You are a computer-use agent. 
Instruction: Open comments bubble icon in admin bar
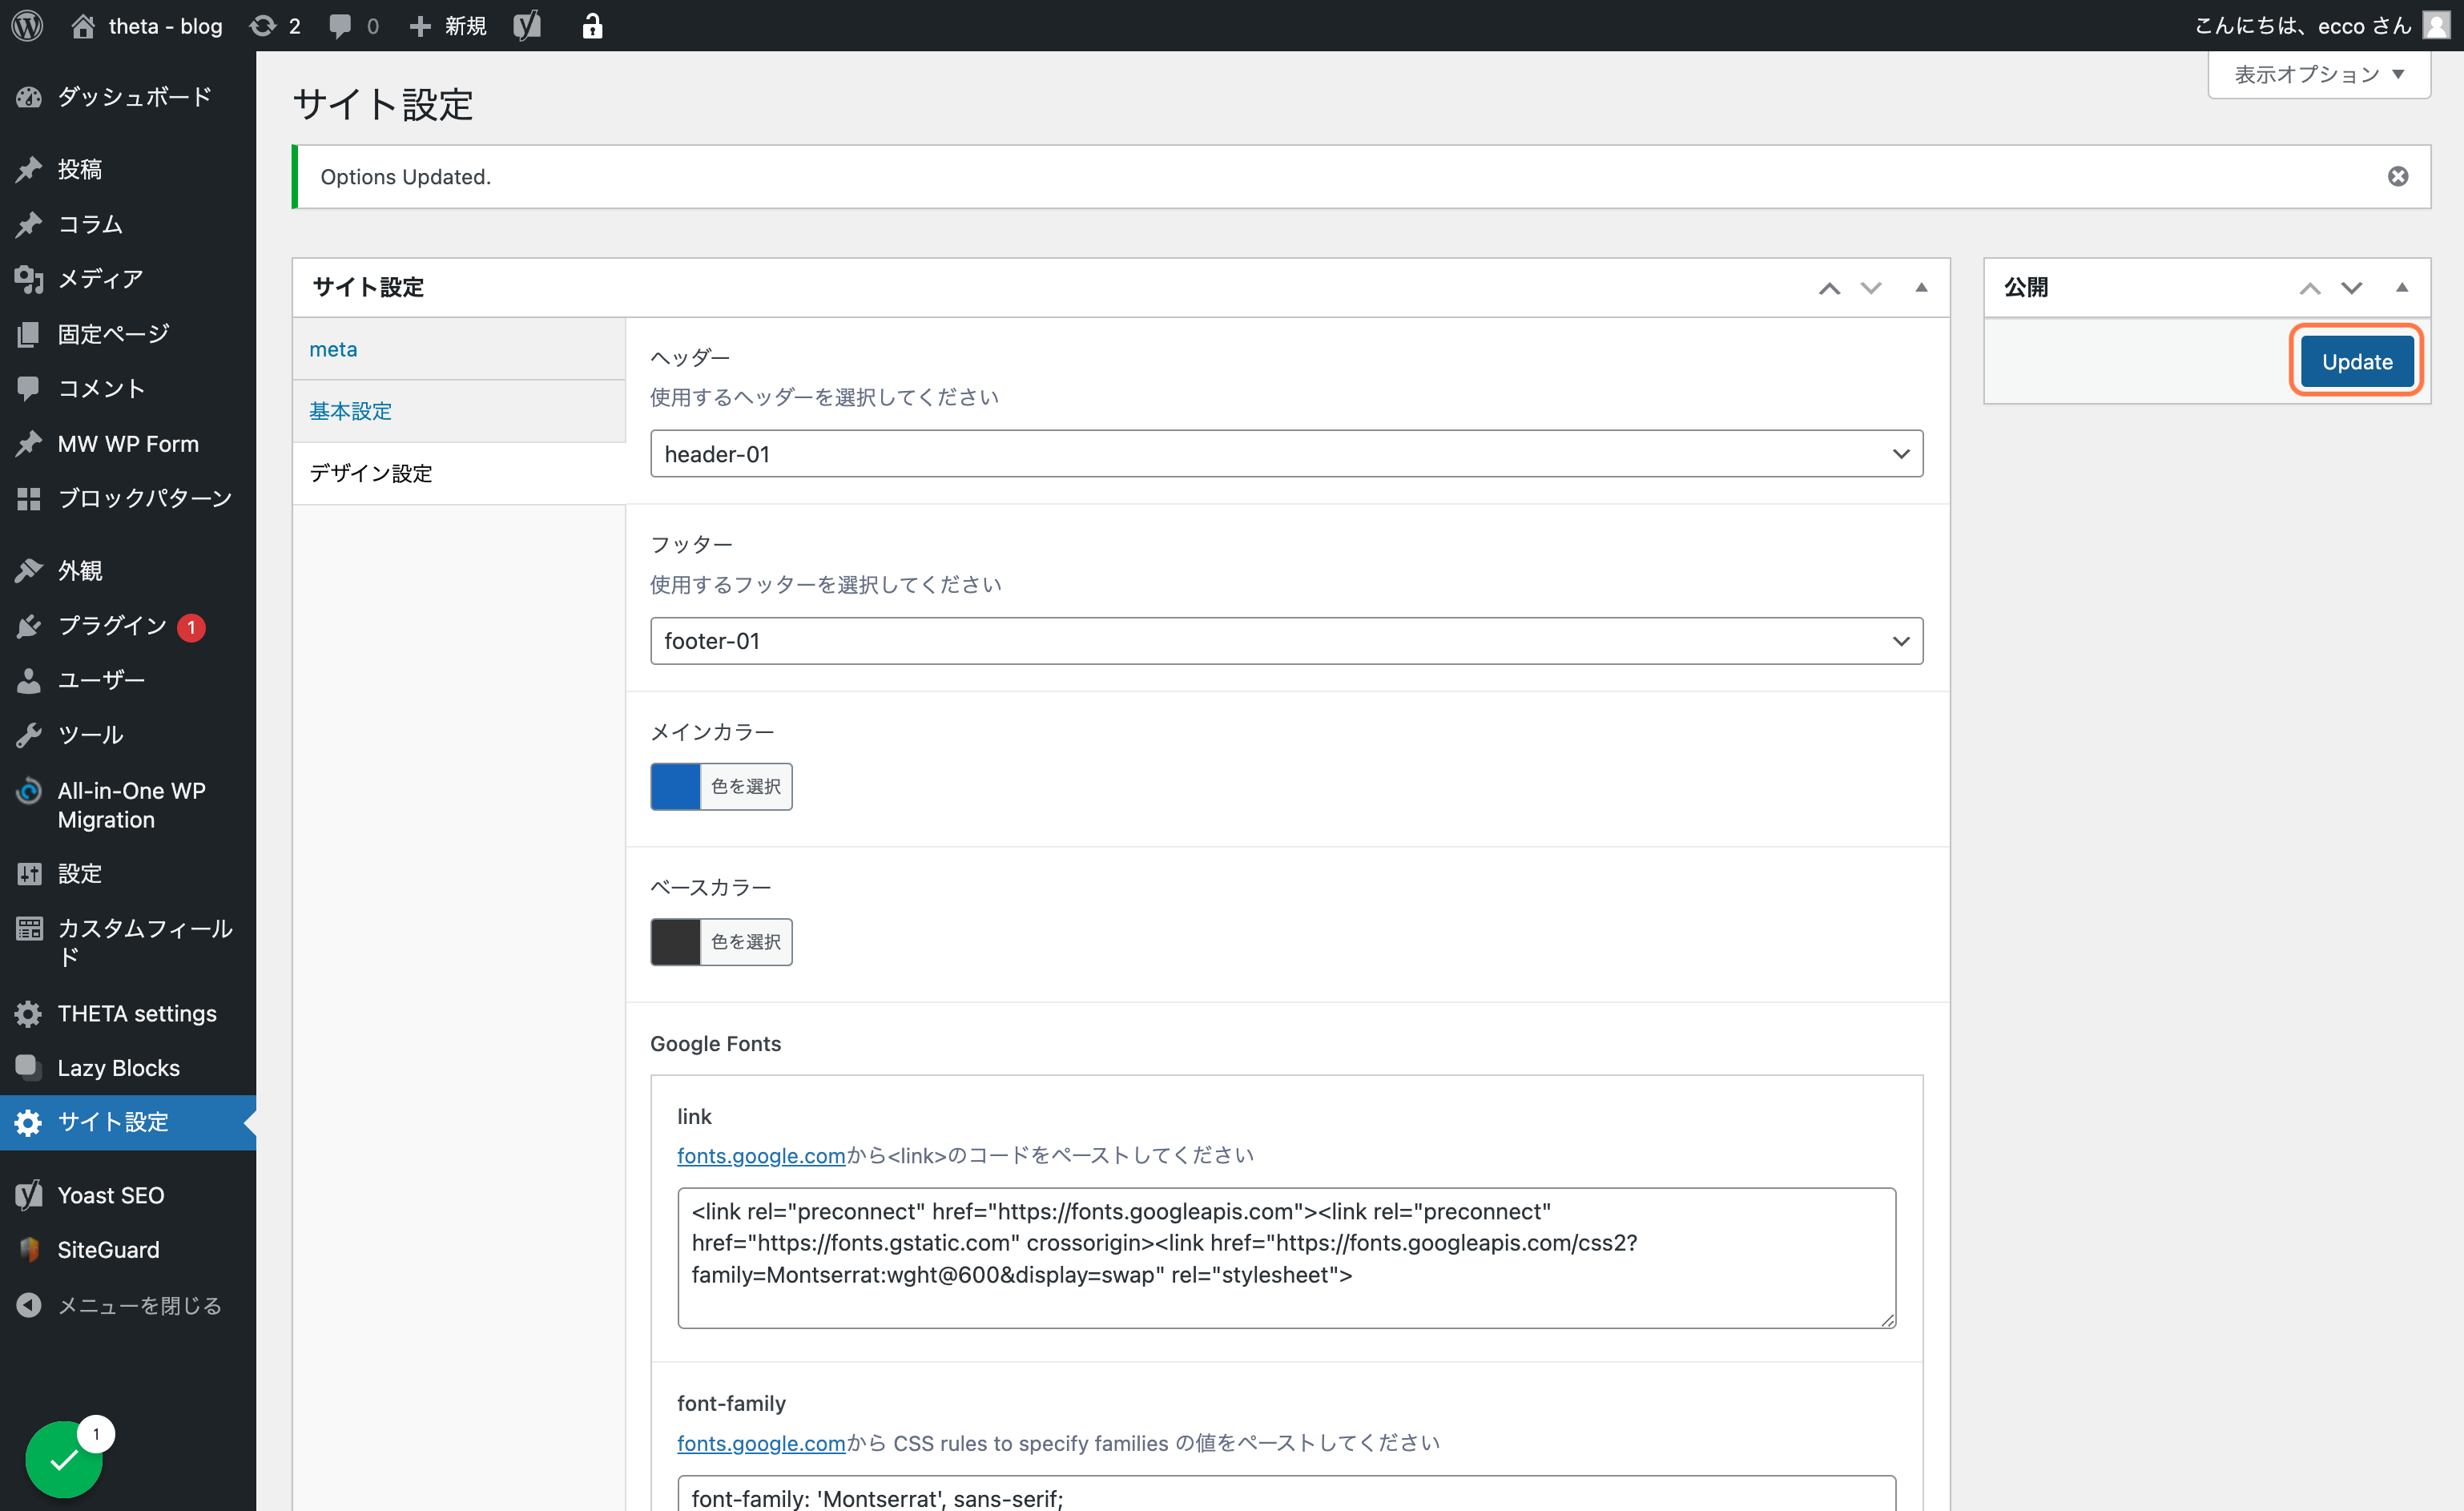click(341, 25)
